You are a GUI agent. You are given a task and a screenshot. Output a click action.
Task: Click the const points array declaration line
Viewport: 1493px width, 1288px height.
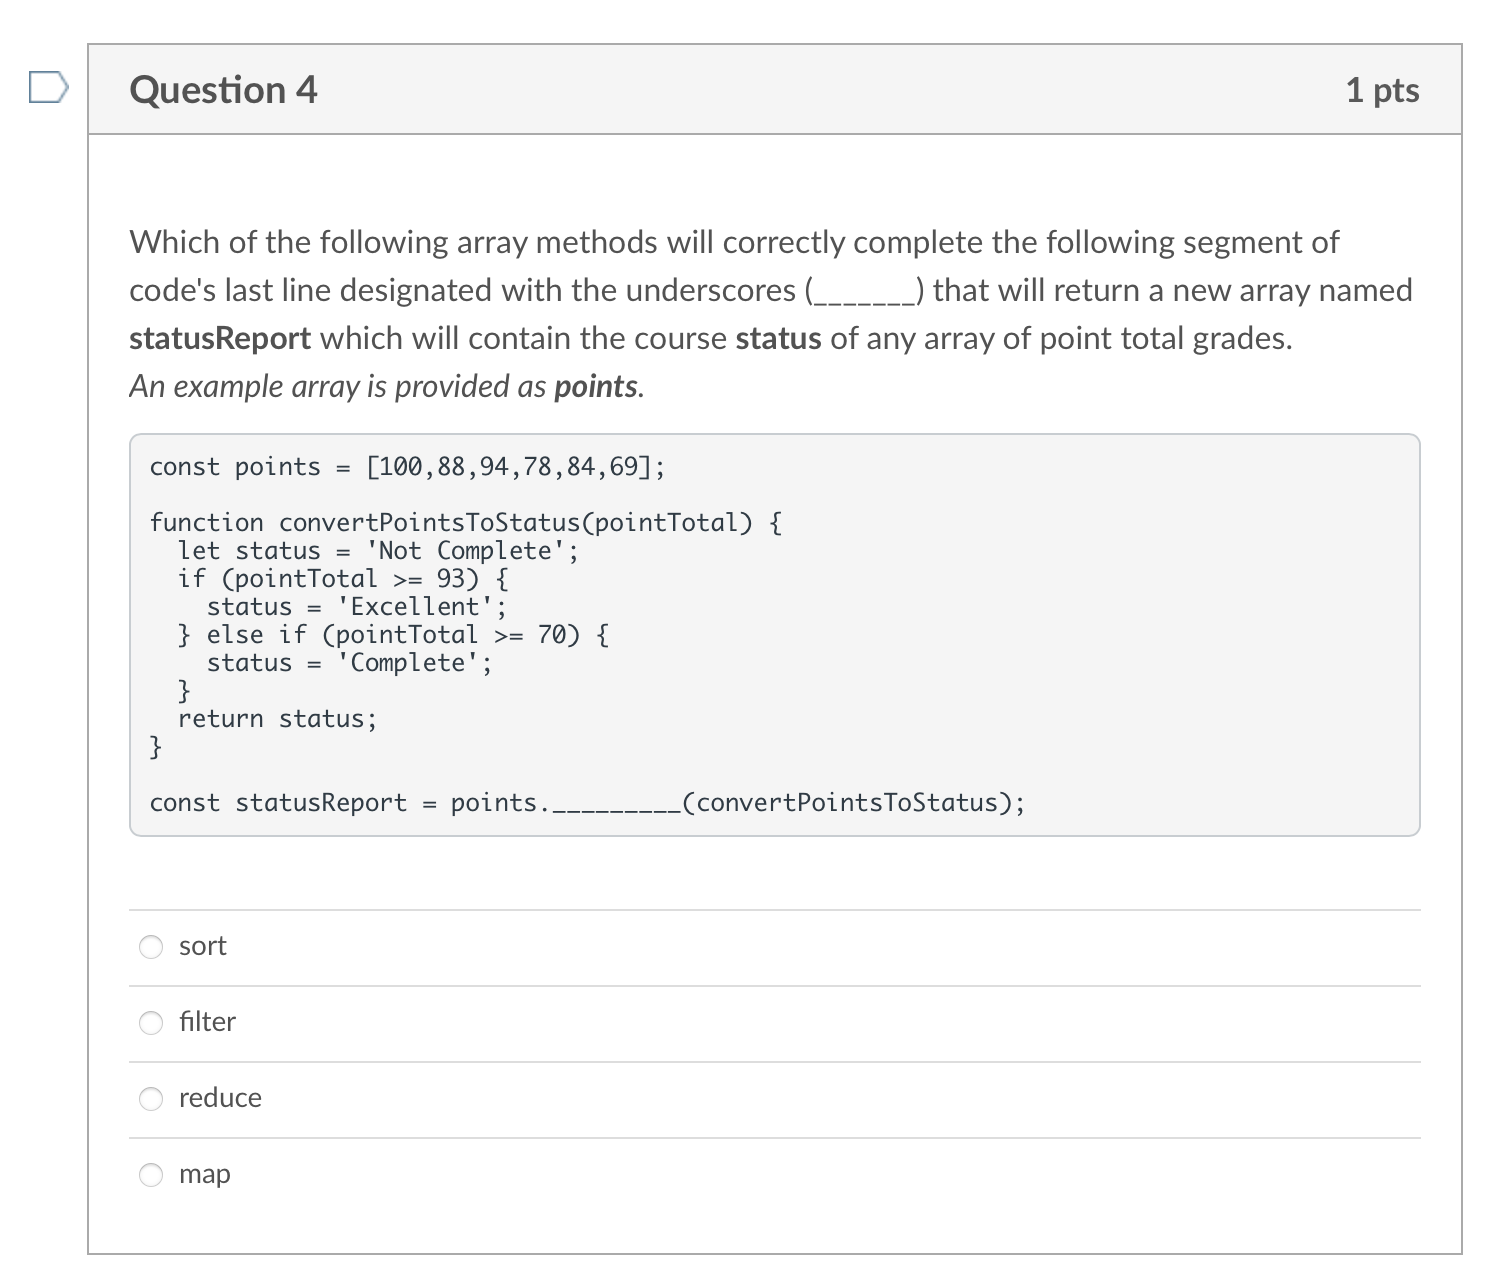[x=405, y=465]
